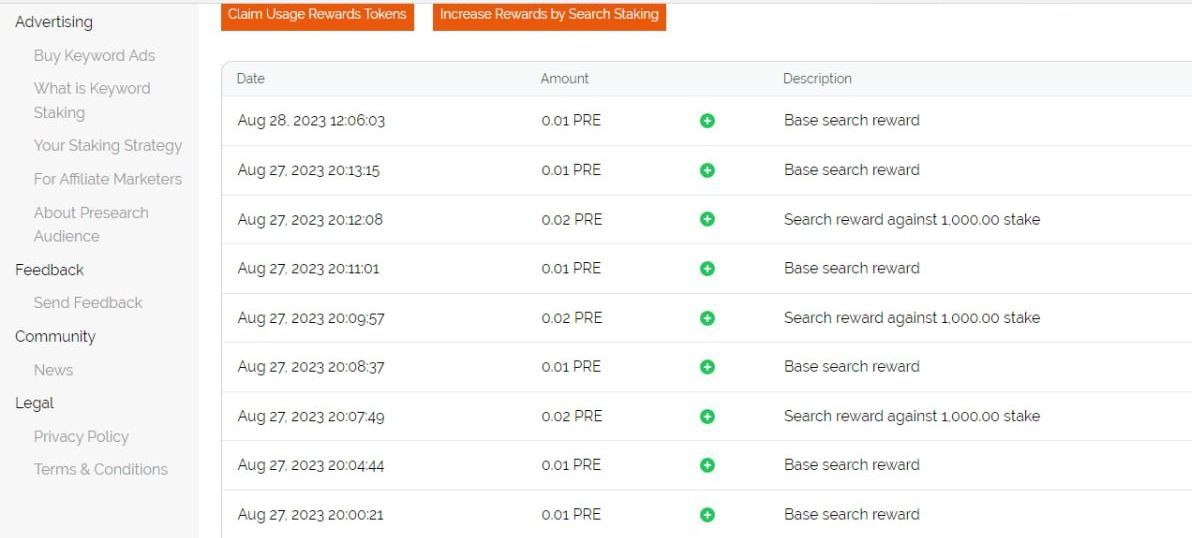The height and width of the screenshot is (538, 1192).
Task: Open the Privacy Policy link
Action: pyautogui.click(x=81, y=437)
